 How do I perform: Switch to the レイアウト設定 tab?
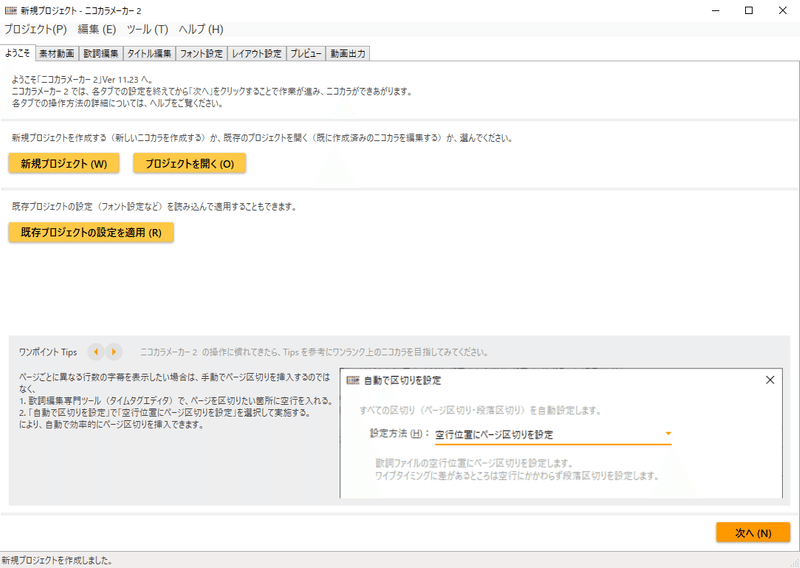pyautogui.click(x=257, y=53)
